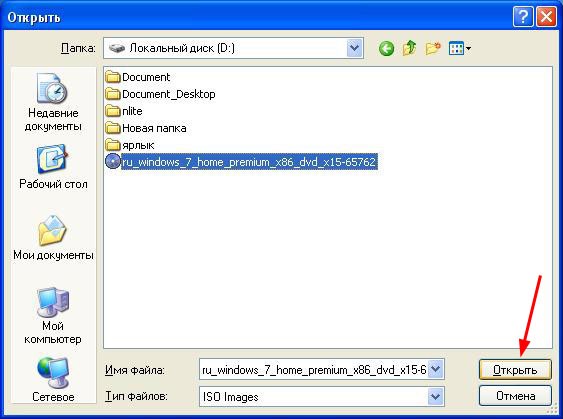The width and height of the screenshot is (563, 419).
Task: Expand the Папка location dropdown
Action: 355,48
